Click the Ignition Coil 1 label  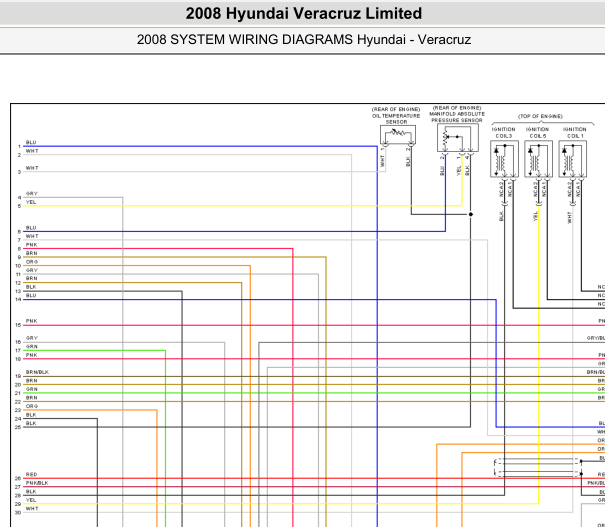pyautogui.click(x=575, y=133)
